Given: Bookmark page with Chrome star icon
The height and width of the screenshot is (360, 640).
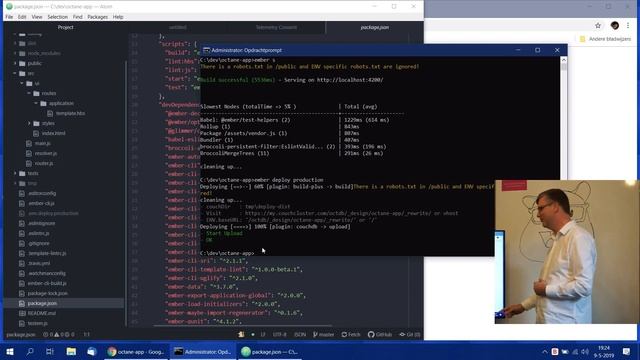Looking at the screenshot, I should (598, 26).
